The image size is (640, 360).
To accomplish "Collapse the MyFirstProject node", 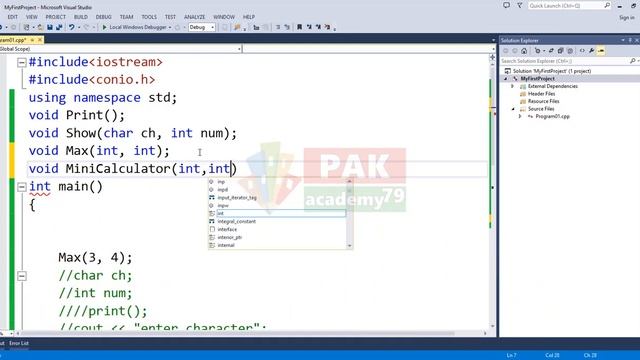I will click(x=506, y=79).
